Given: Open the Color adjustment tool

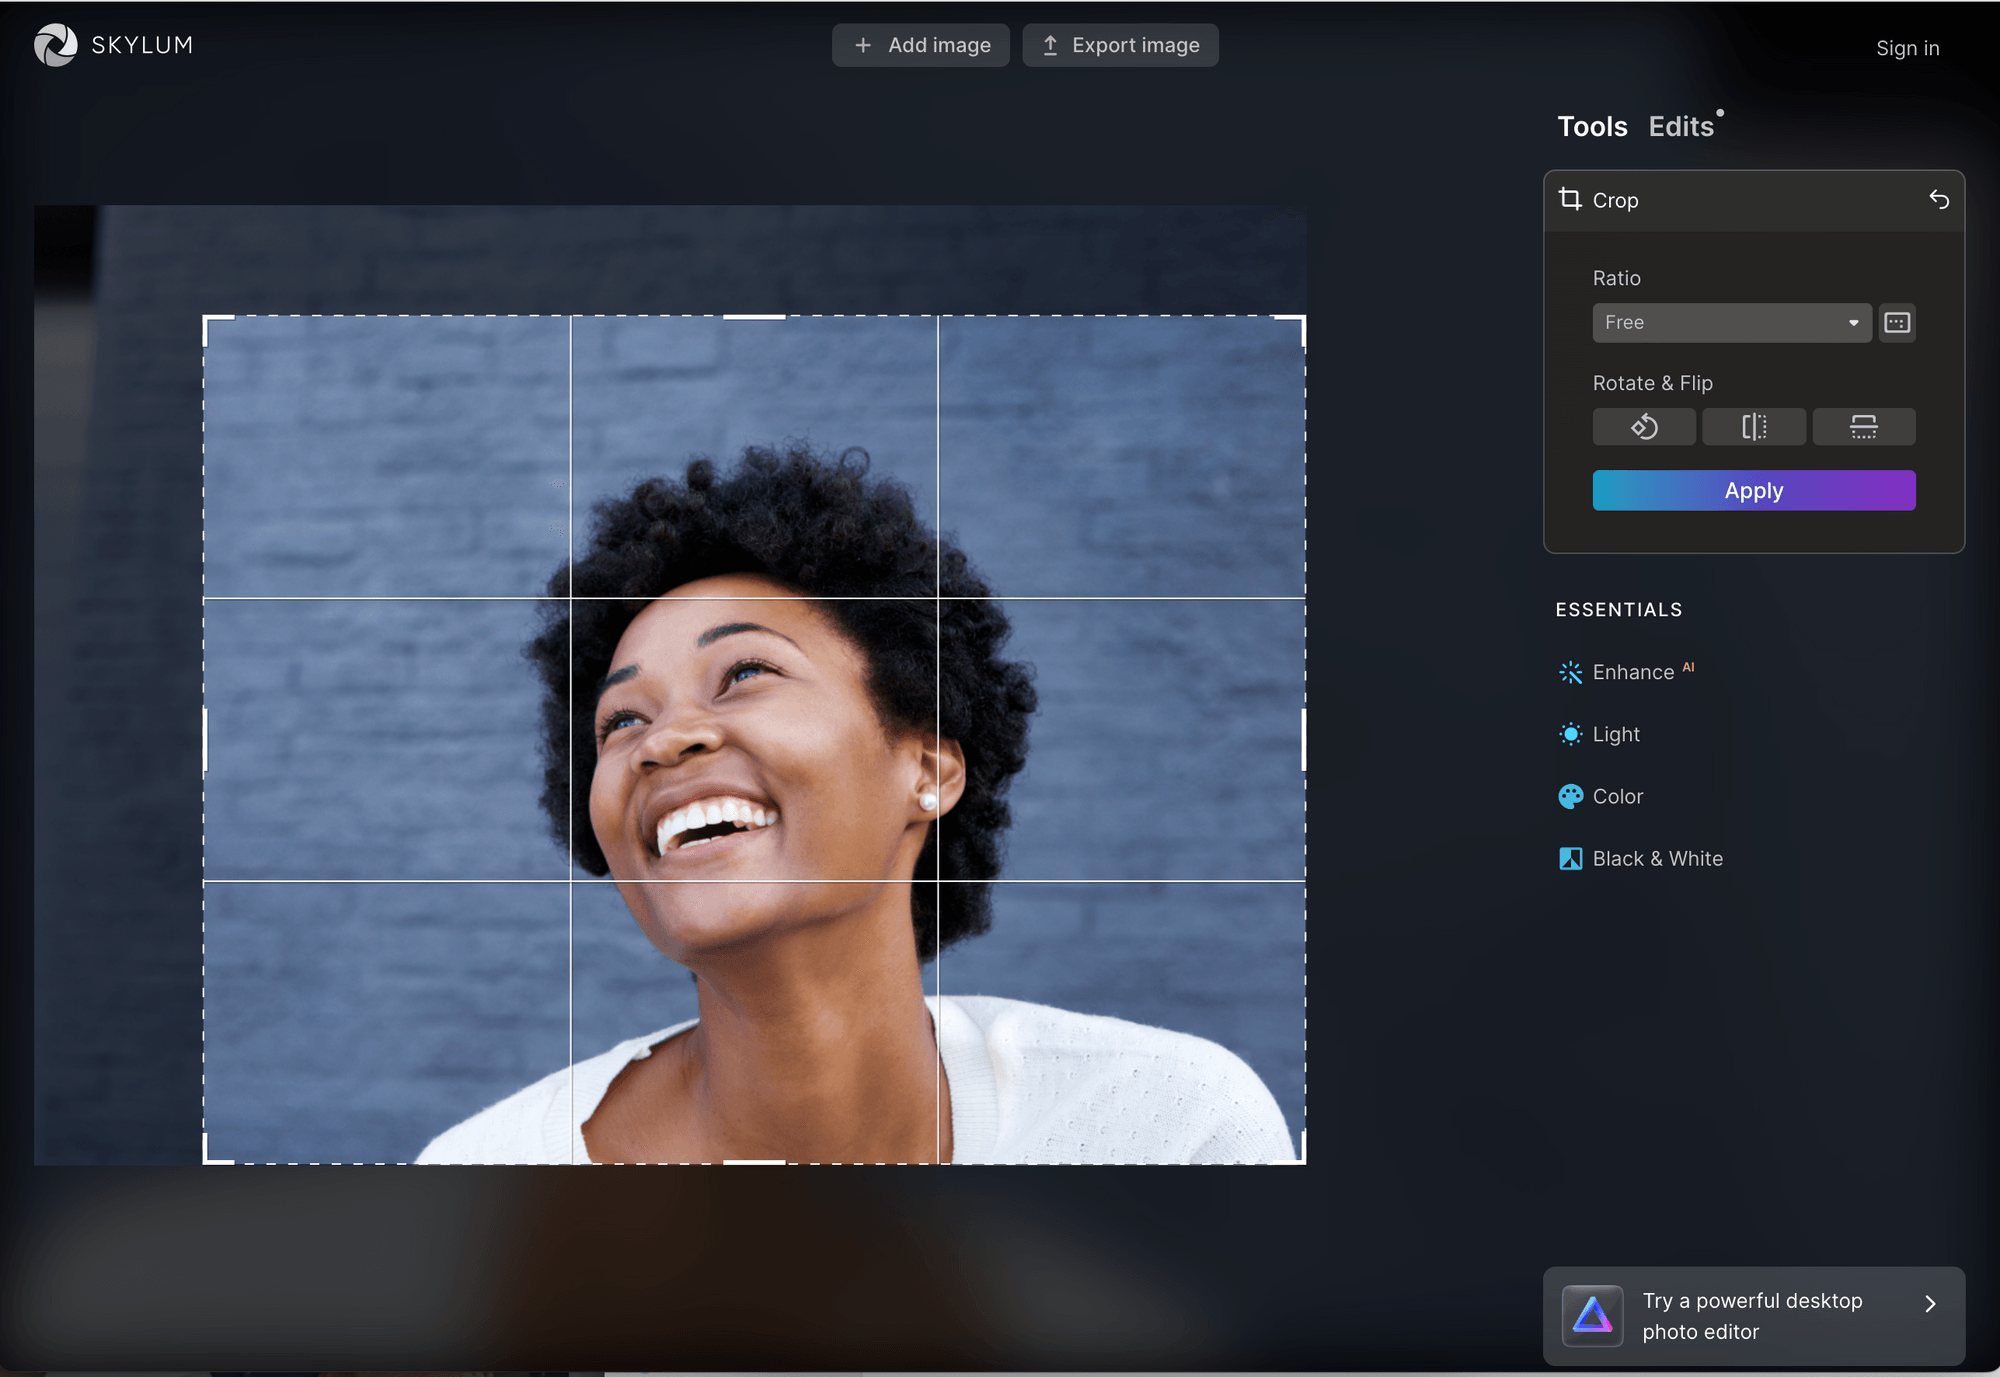Looking at the screenshot, I should (x=1617, y=796).
